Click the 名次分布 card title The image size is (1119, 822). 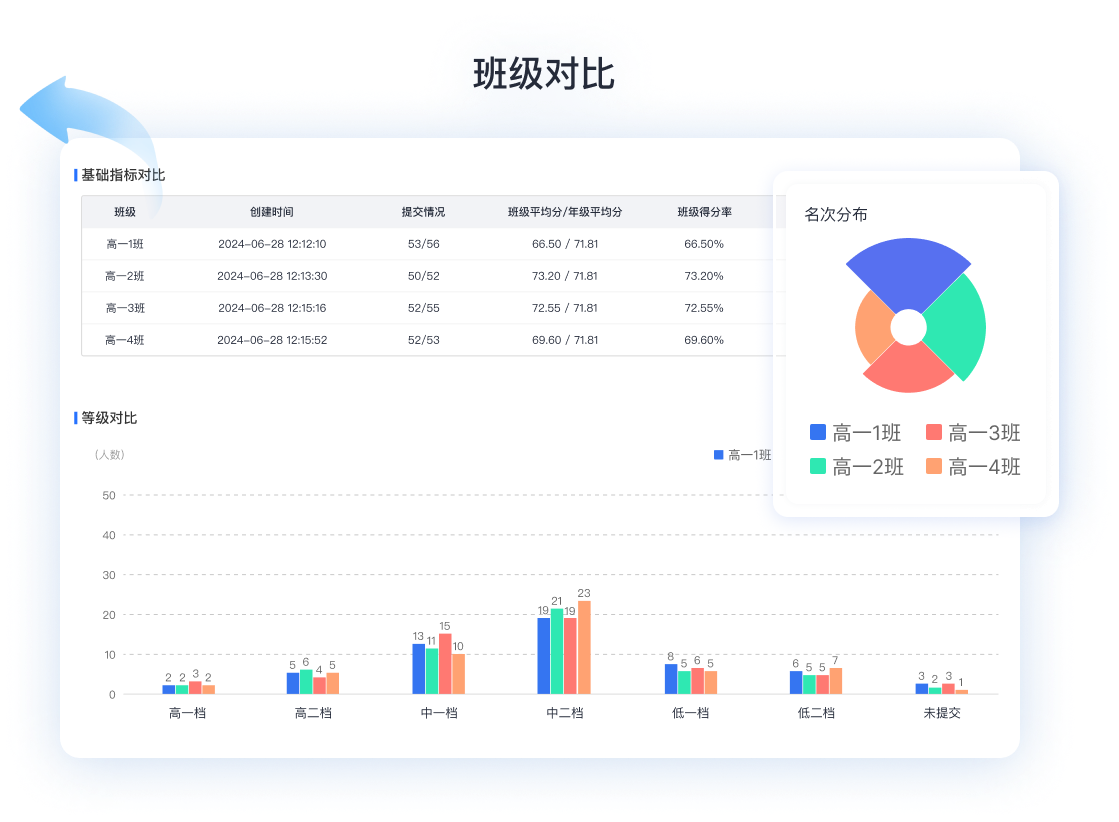pos(836,214)
